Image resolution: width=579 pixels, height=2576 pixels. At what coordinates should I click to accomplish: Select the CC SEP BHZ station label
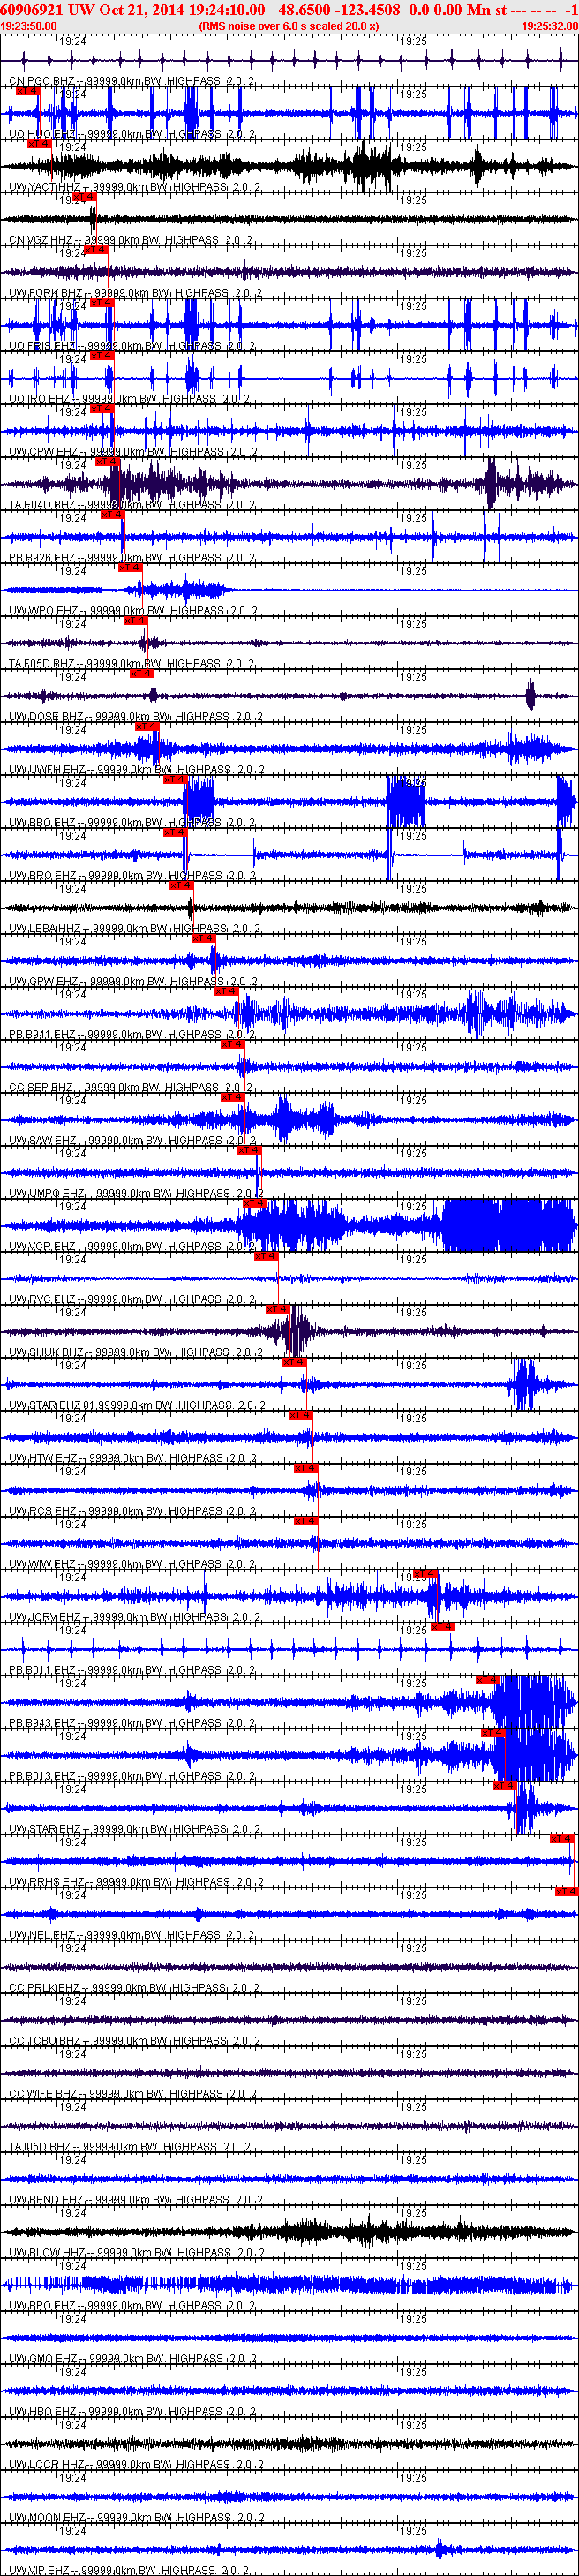tap(131, 1088)
